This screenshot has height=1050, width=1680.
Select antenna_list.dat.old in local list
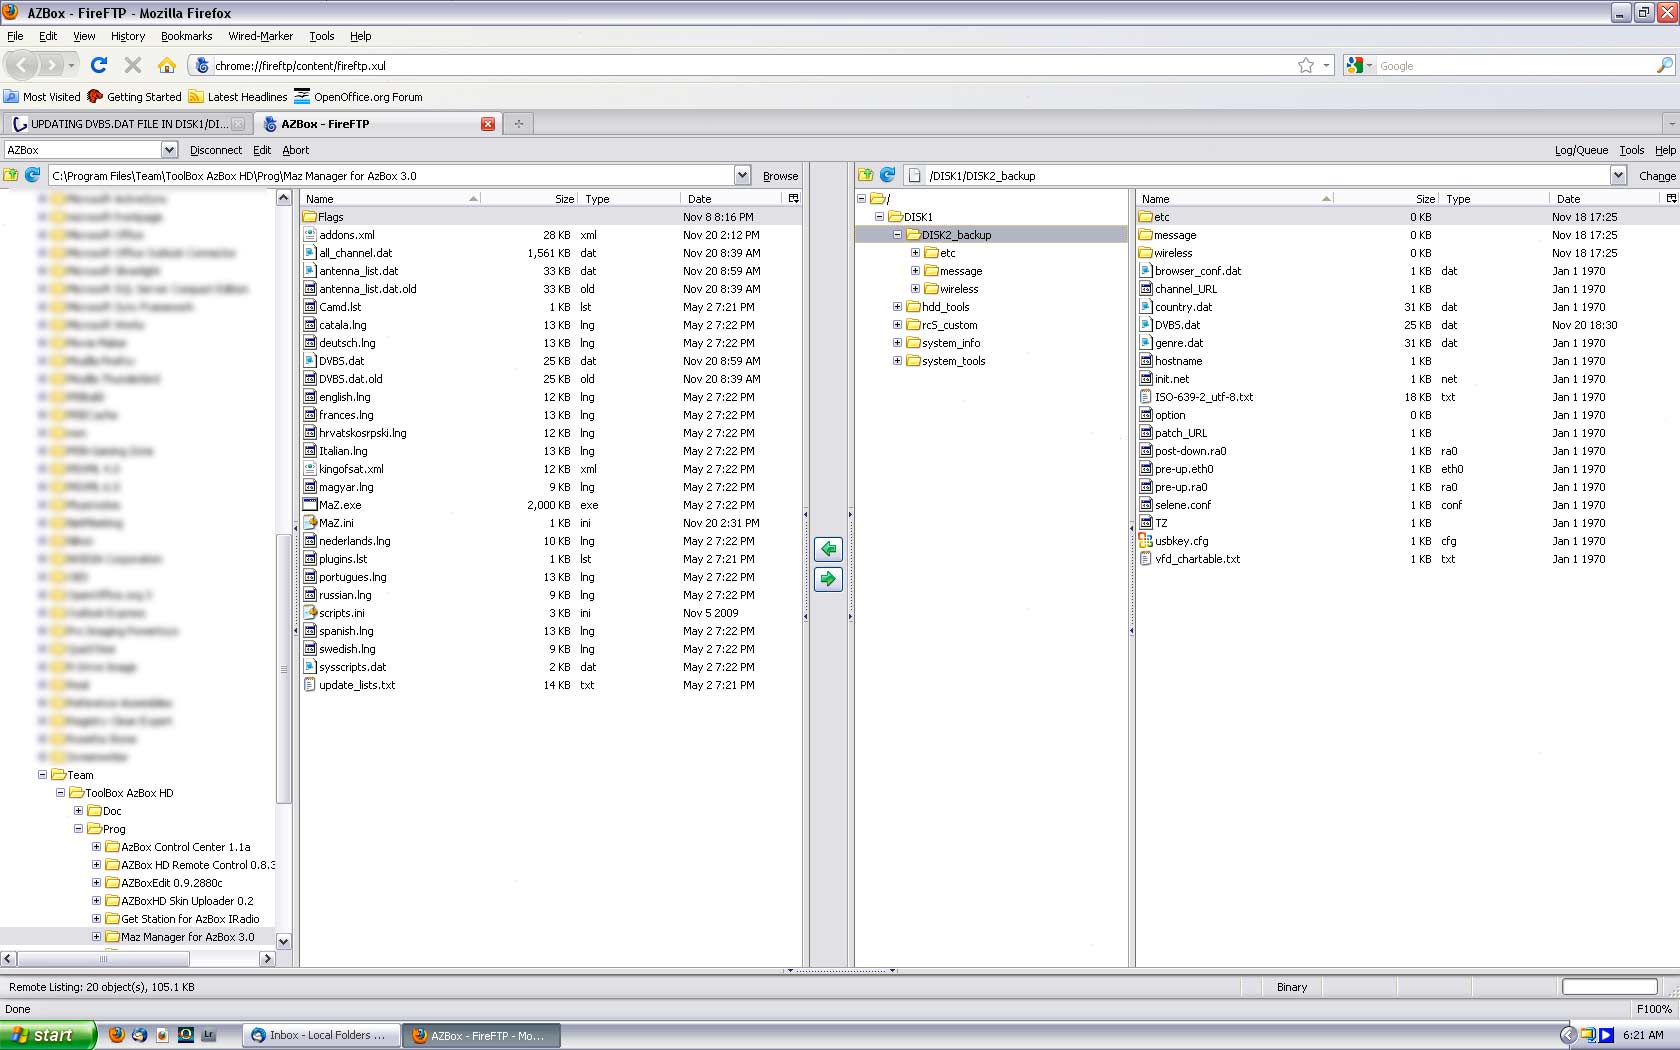[367, 289]
